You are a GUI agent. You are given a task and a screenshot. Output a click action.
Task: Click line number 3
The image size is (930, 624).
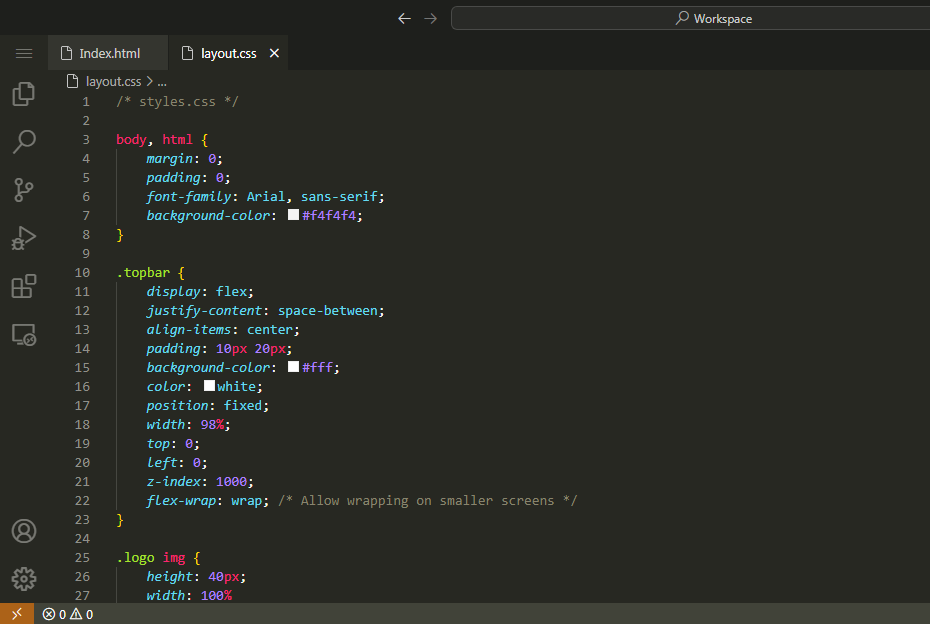[86, 140]
